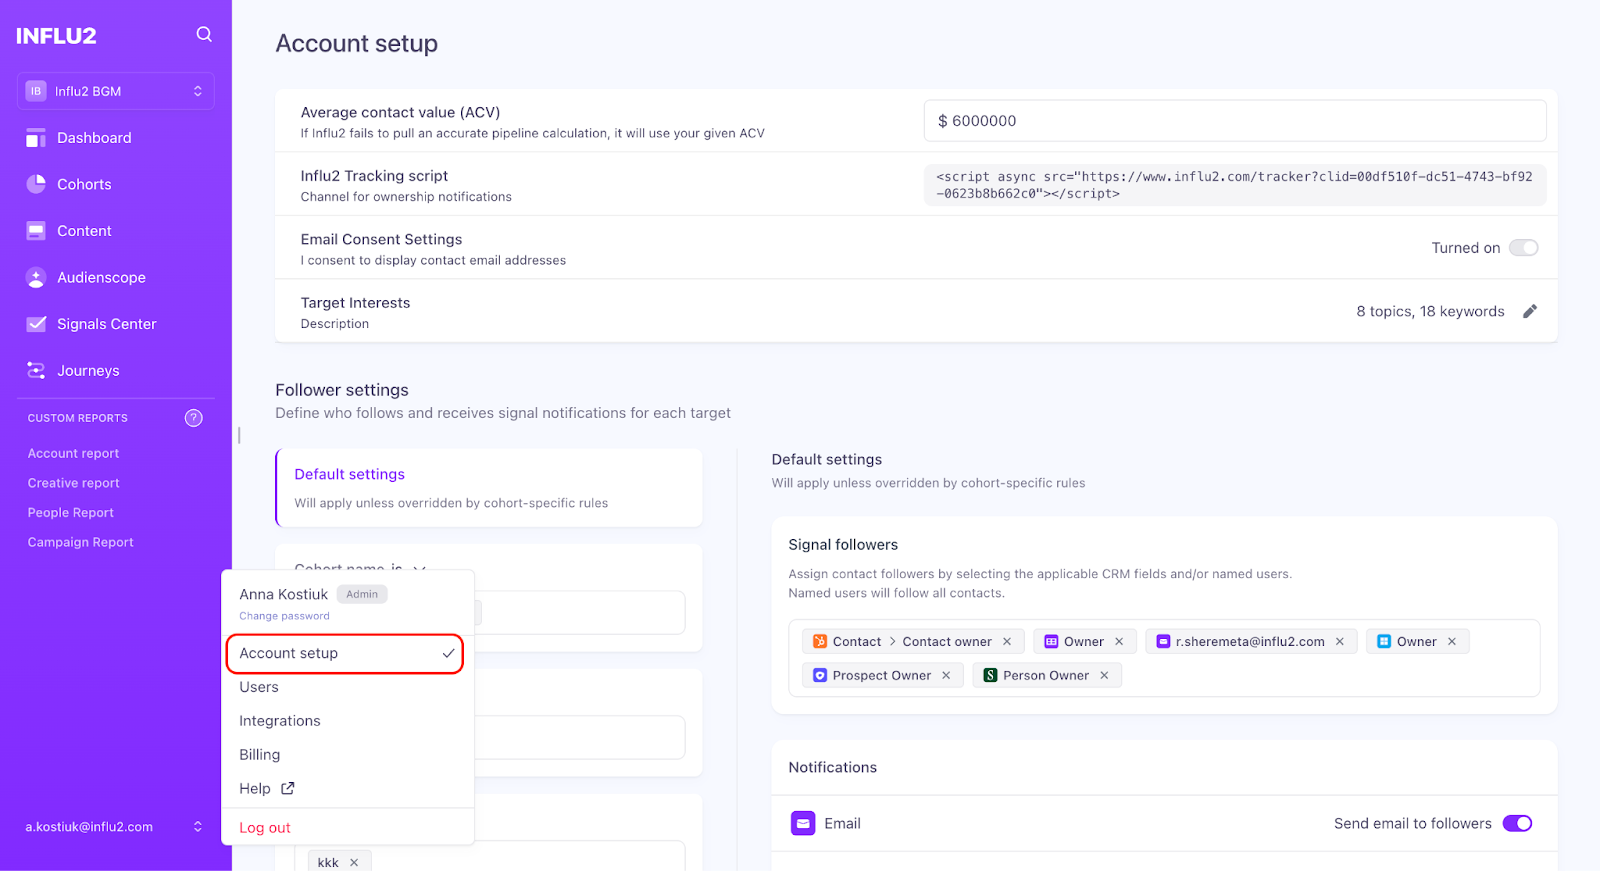Screen dimensions: 1600x871
Task: Go to Signals Center page
Action: 107,324
